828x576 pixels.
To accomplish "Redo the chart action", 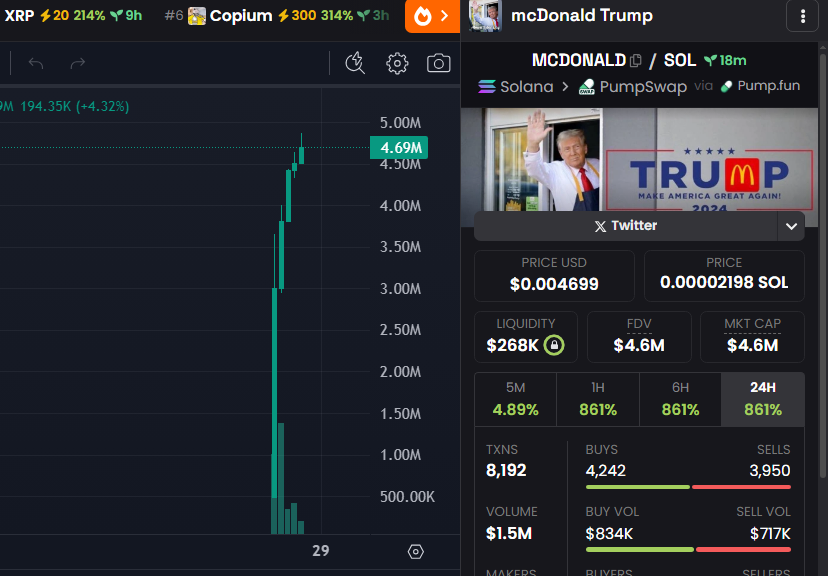I will pos(78,63).
